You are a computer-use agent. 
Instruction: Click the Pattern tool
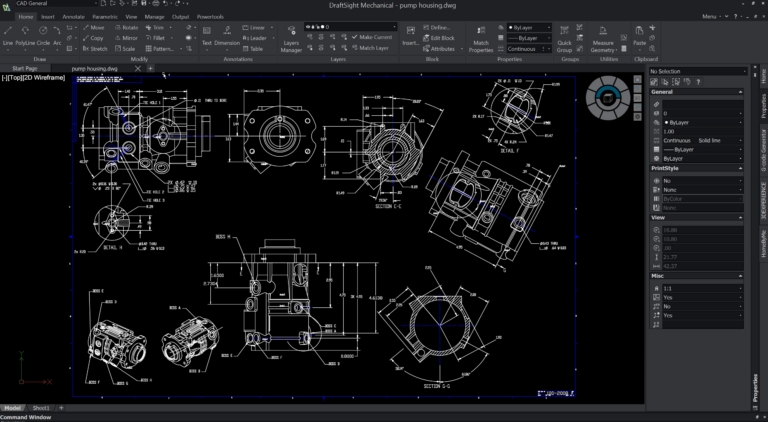point(160,49)
